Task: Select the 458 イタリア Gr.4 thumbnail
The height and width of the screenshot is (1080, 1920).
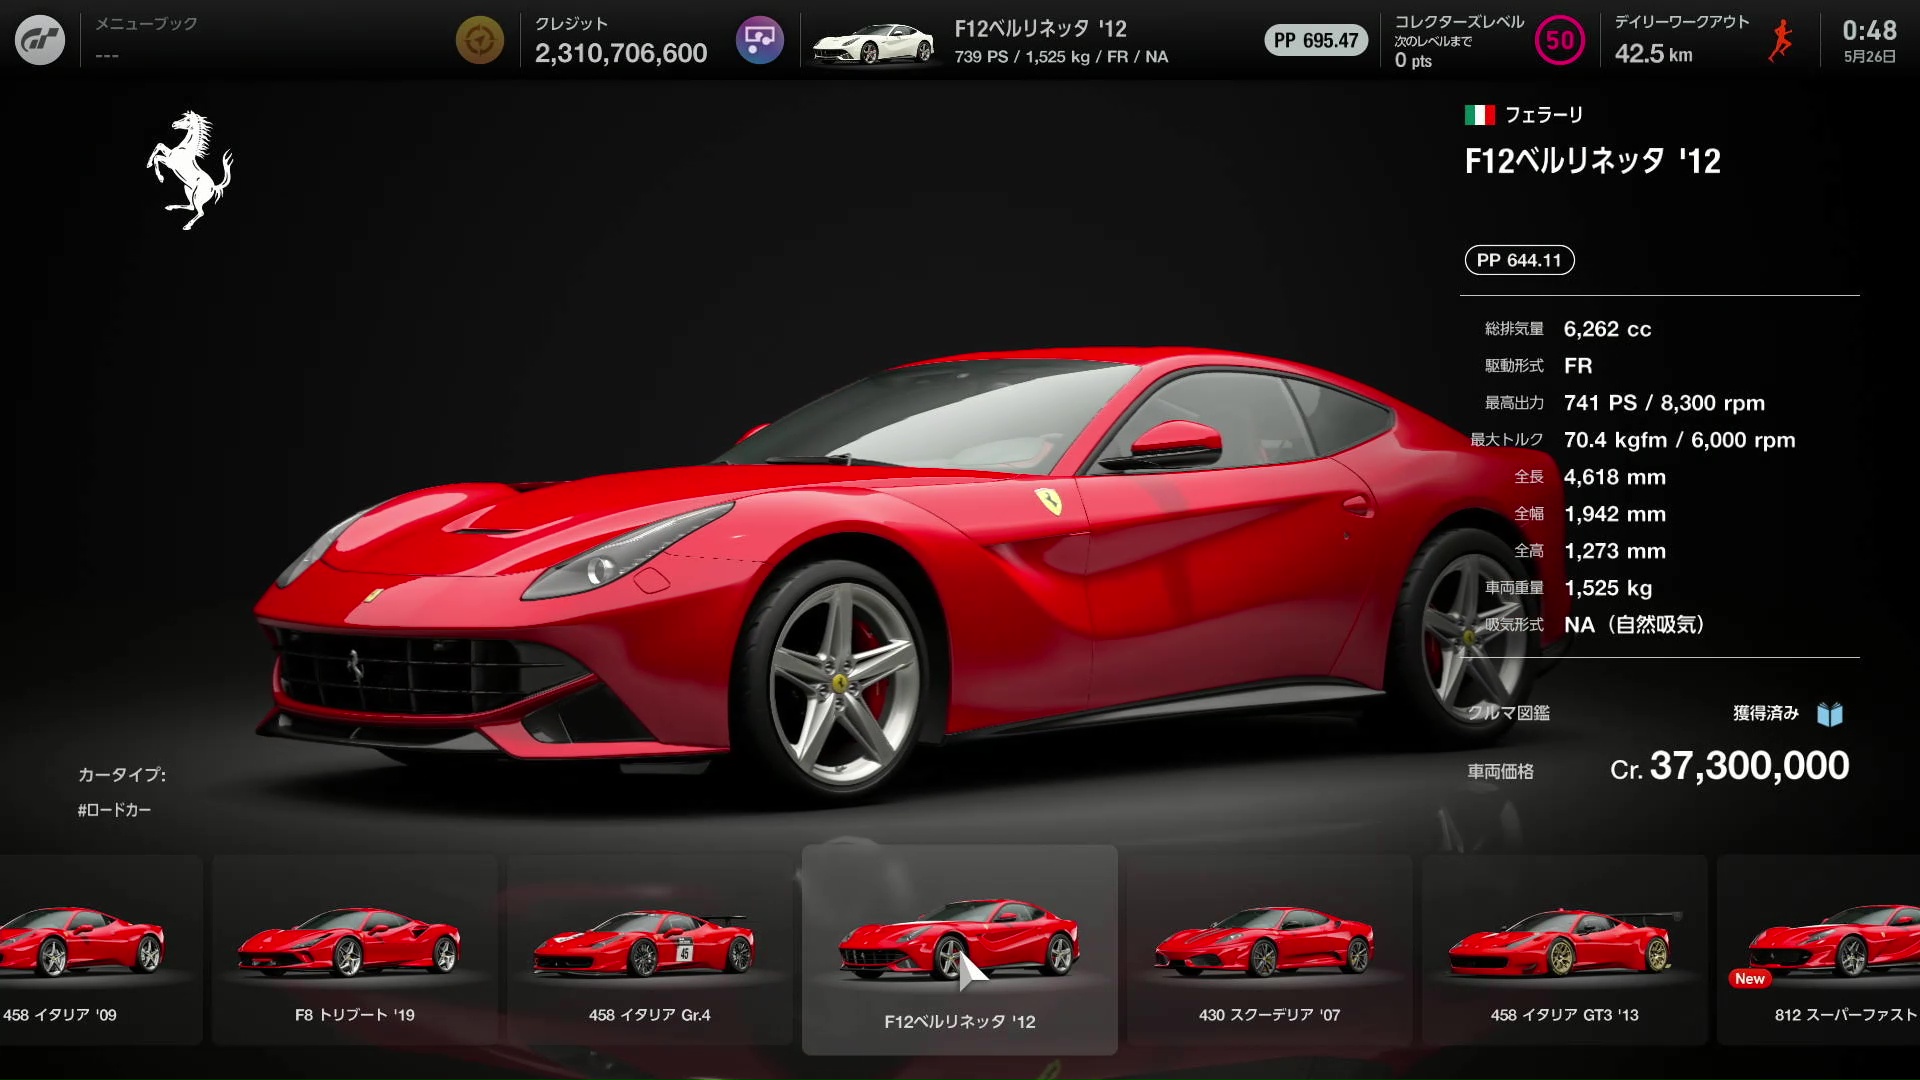Action: click(x=649, y=950)
